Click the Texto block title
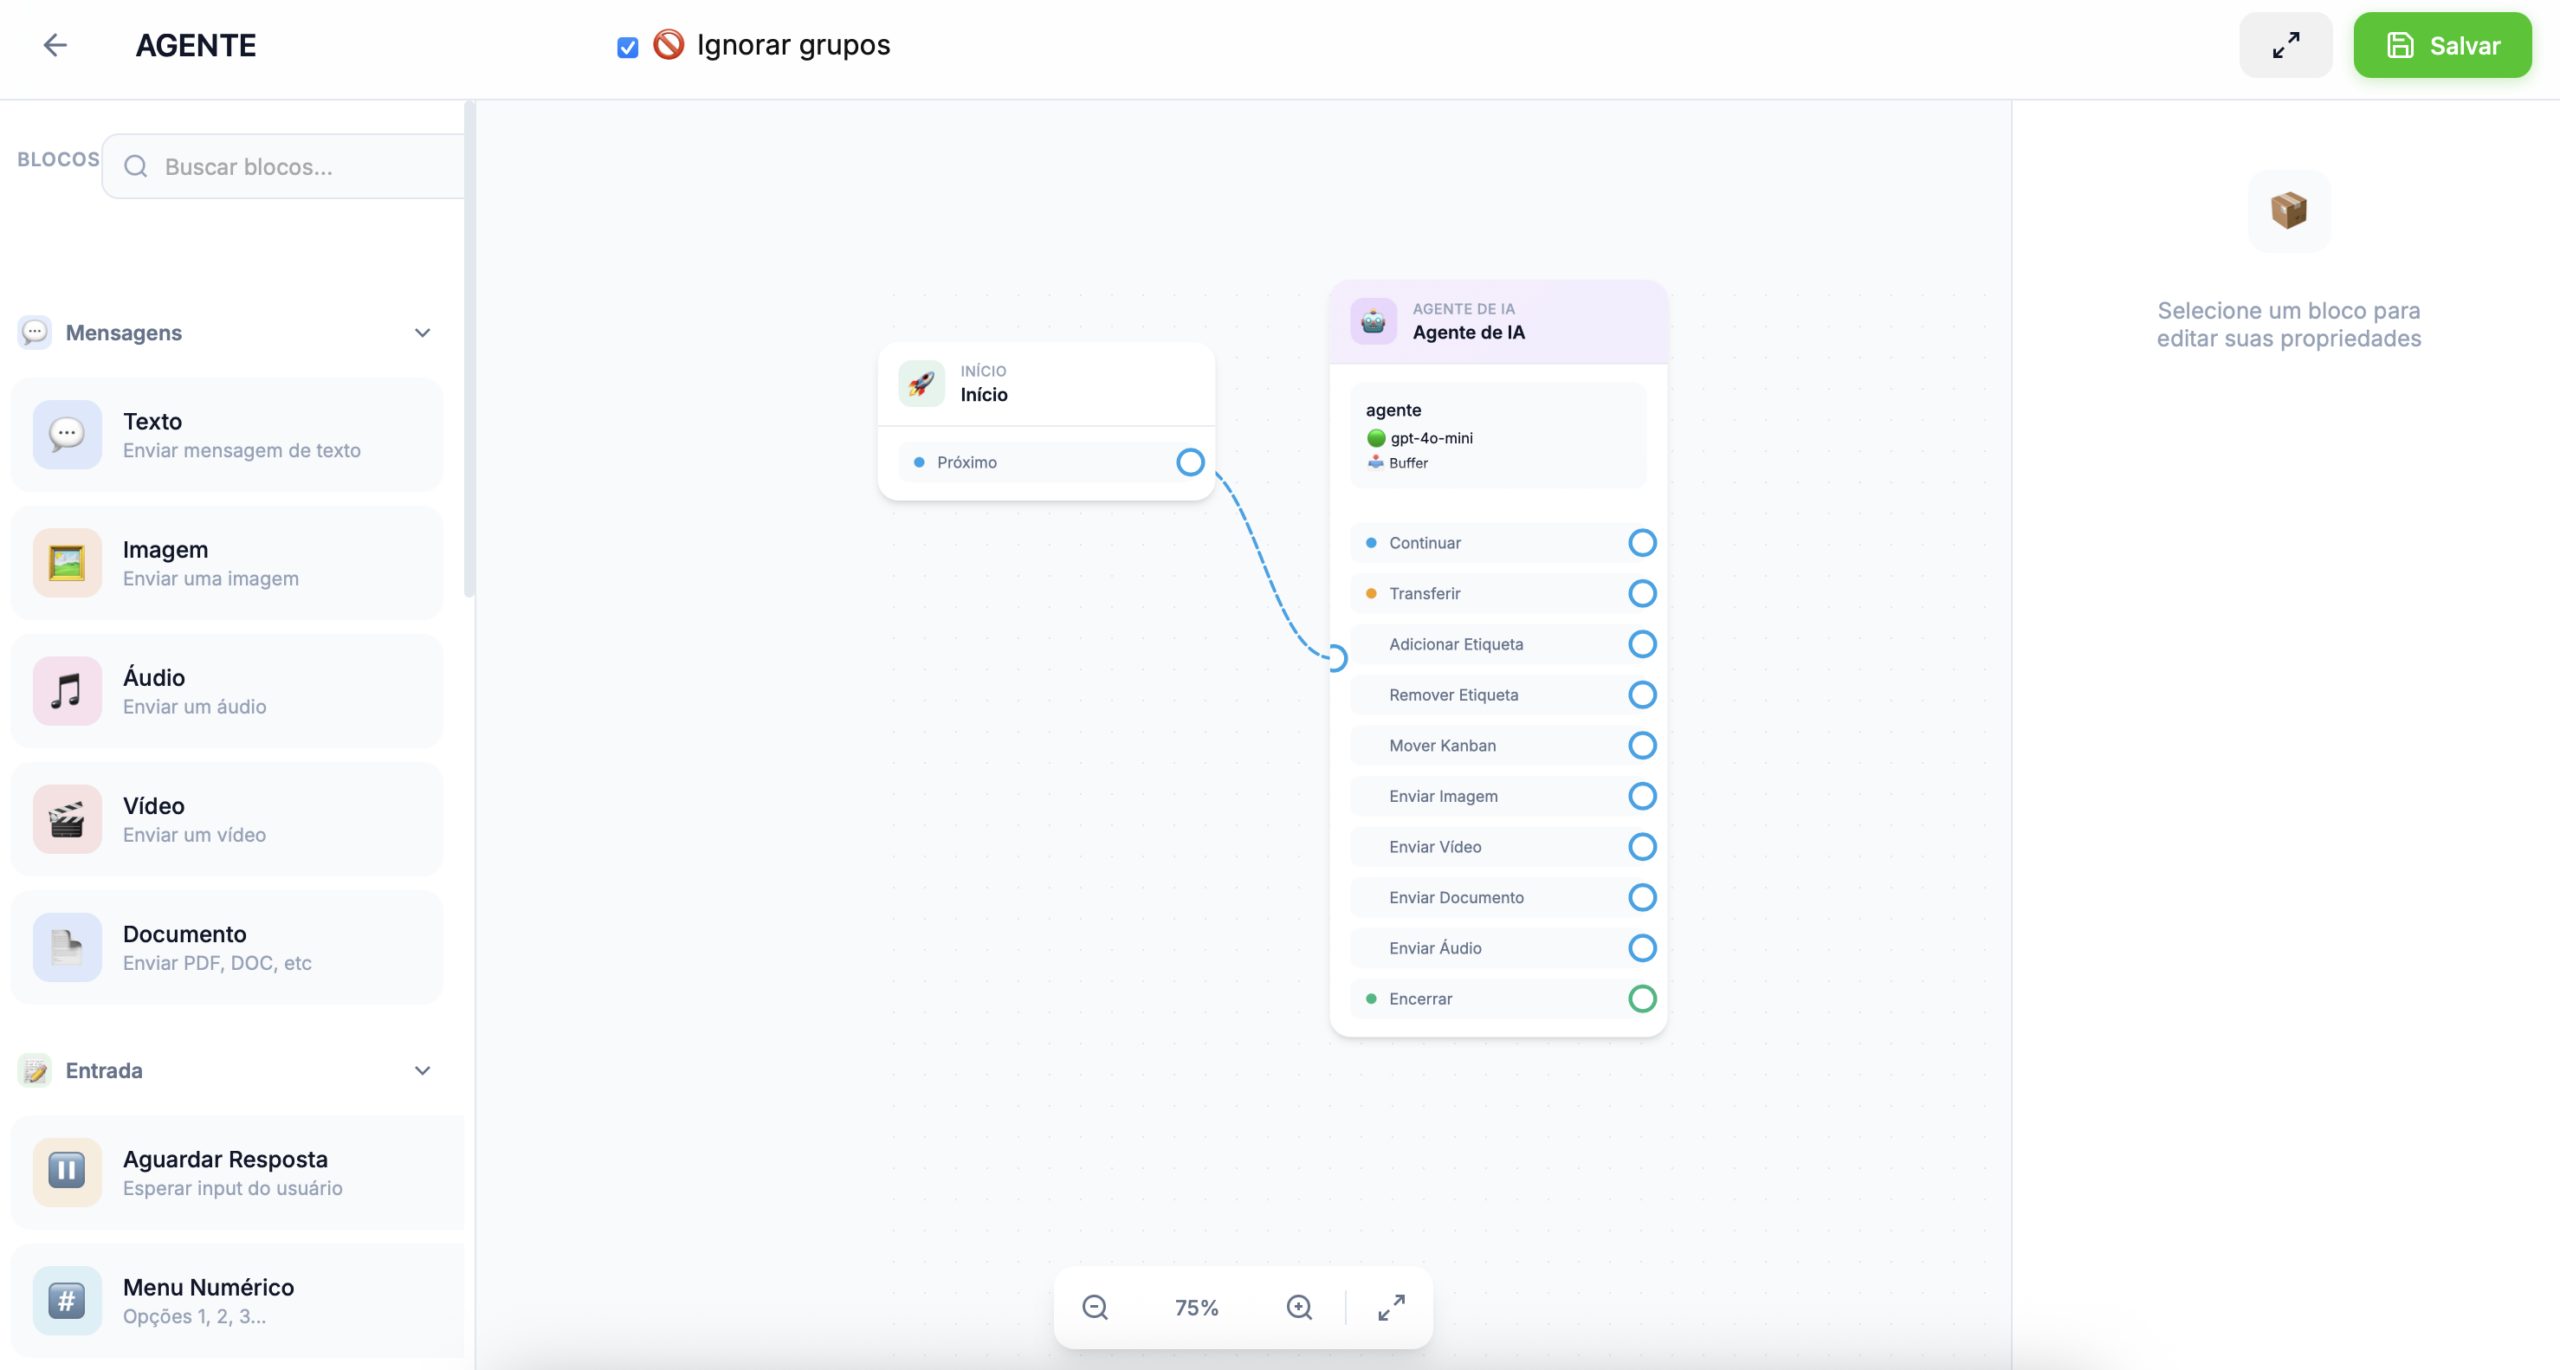 (152, 421)
